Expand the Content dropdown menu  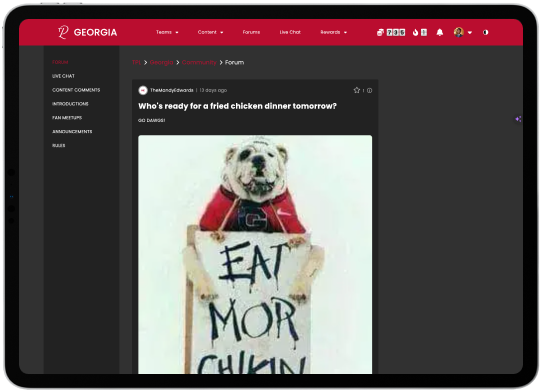tap(210, 32)
